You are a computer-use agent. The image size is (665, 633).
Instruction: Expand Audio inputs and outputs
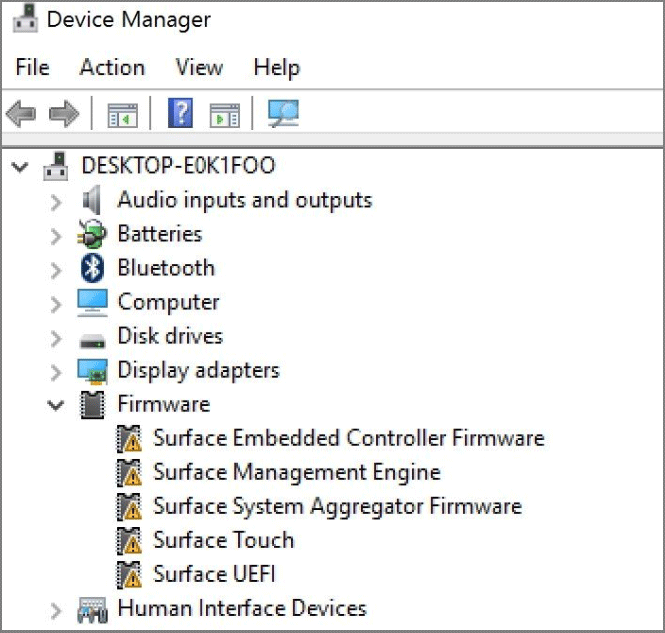pyautogui.click(x=56, y=202)
